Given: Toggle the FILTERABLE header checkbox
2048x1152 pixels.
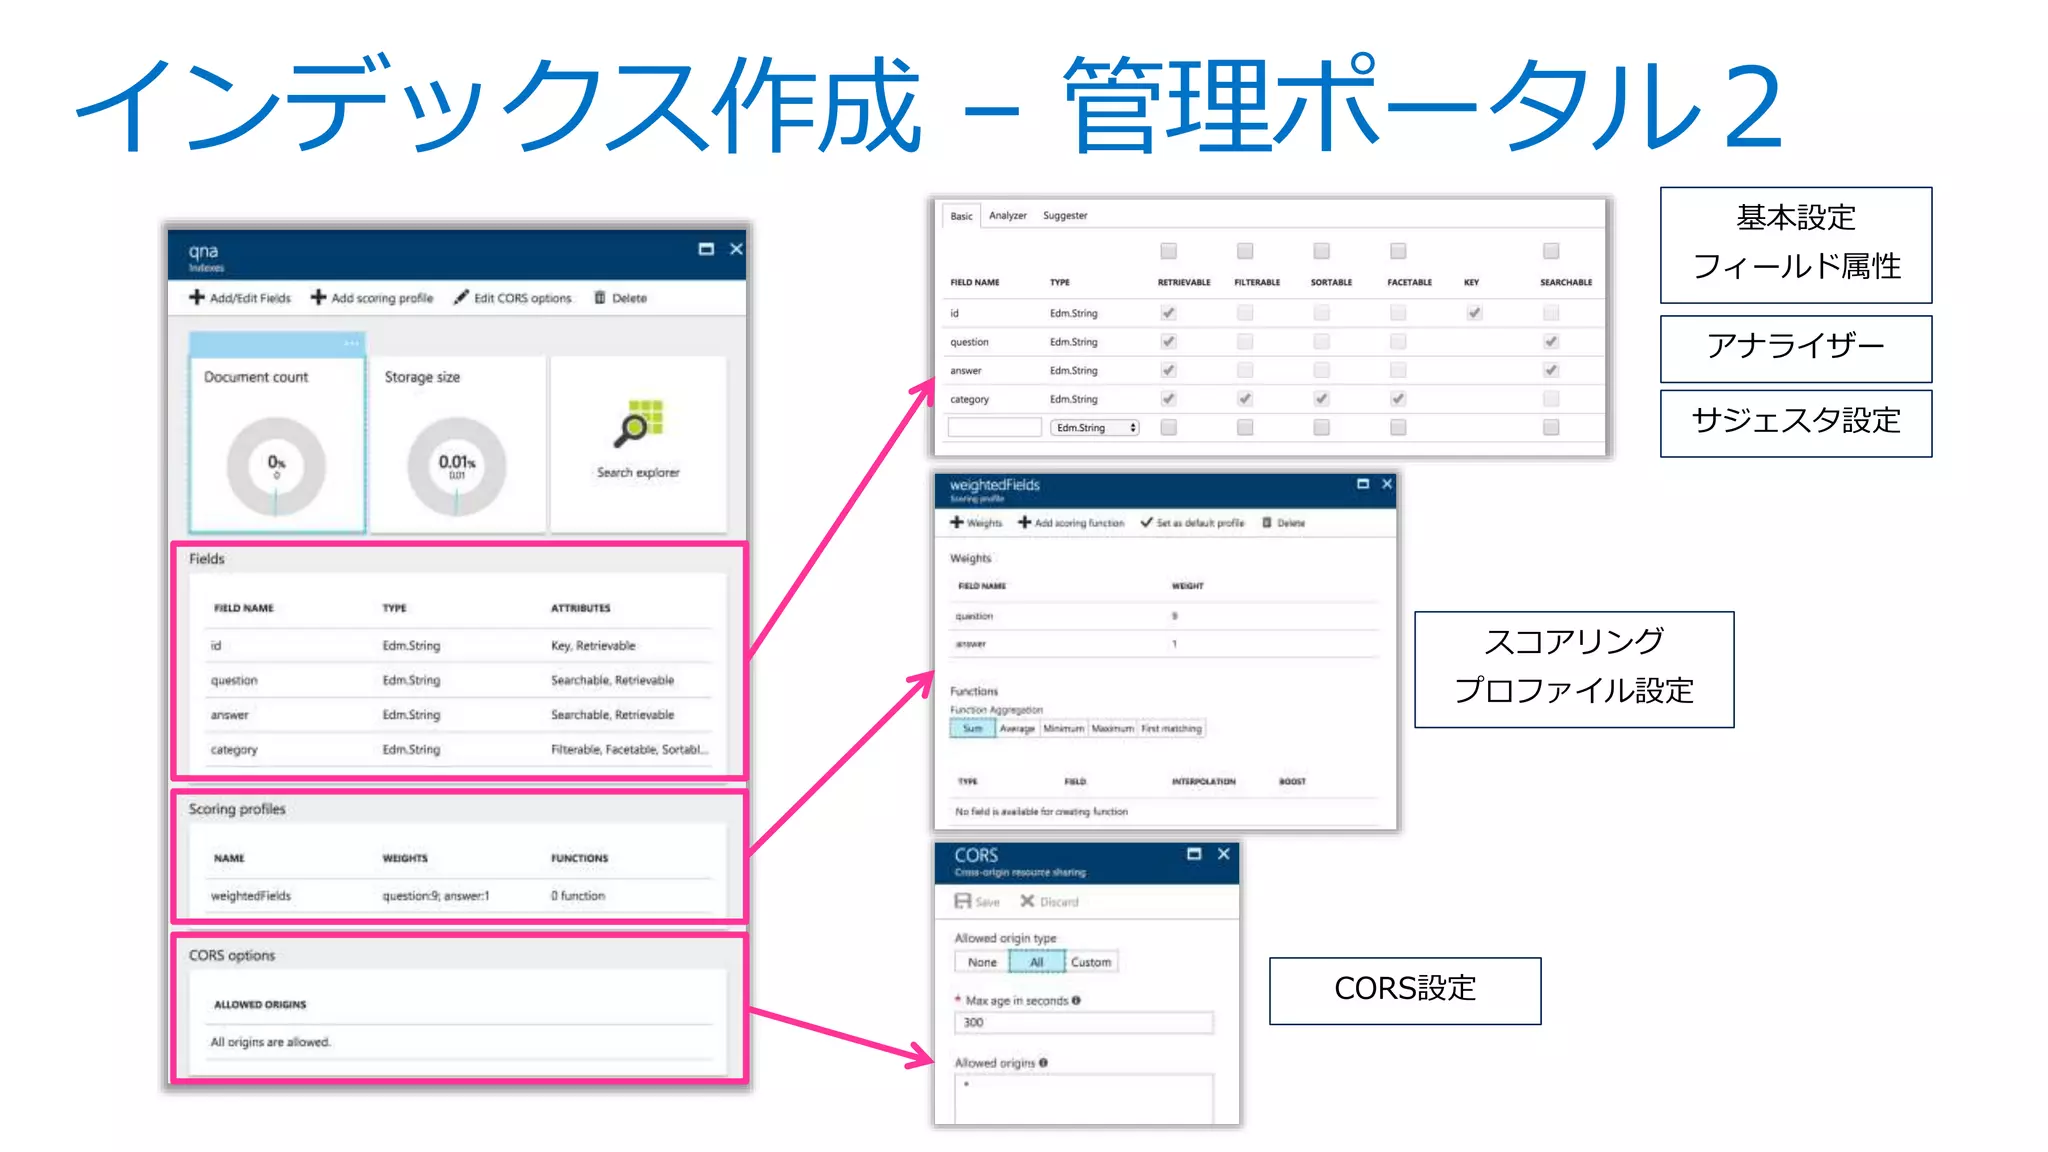Looking at the screenshot, I should click(1245, 251).
